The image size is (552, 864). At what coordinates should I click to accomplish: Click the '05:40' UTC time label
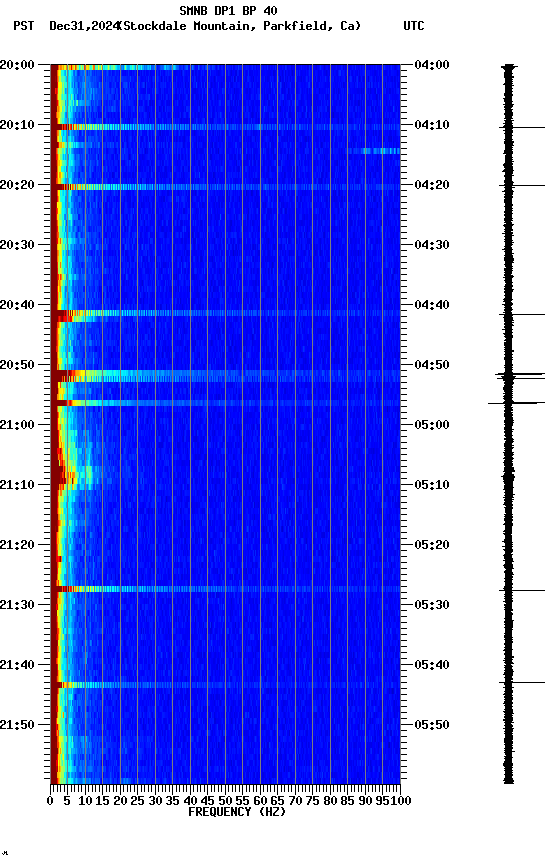coord(432,665)
